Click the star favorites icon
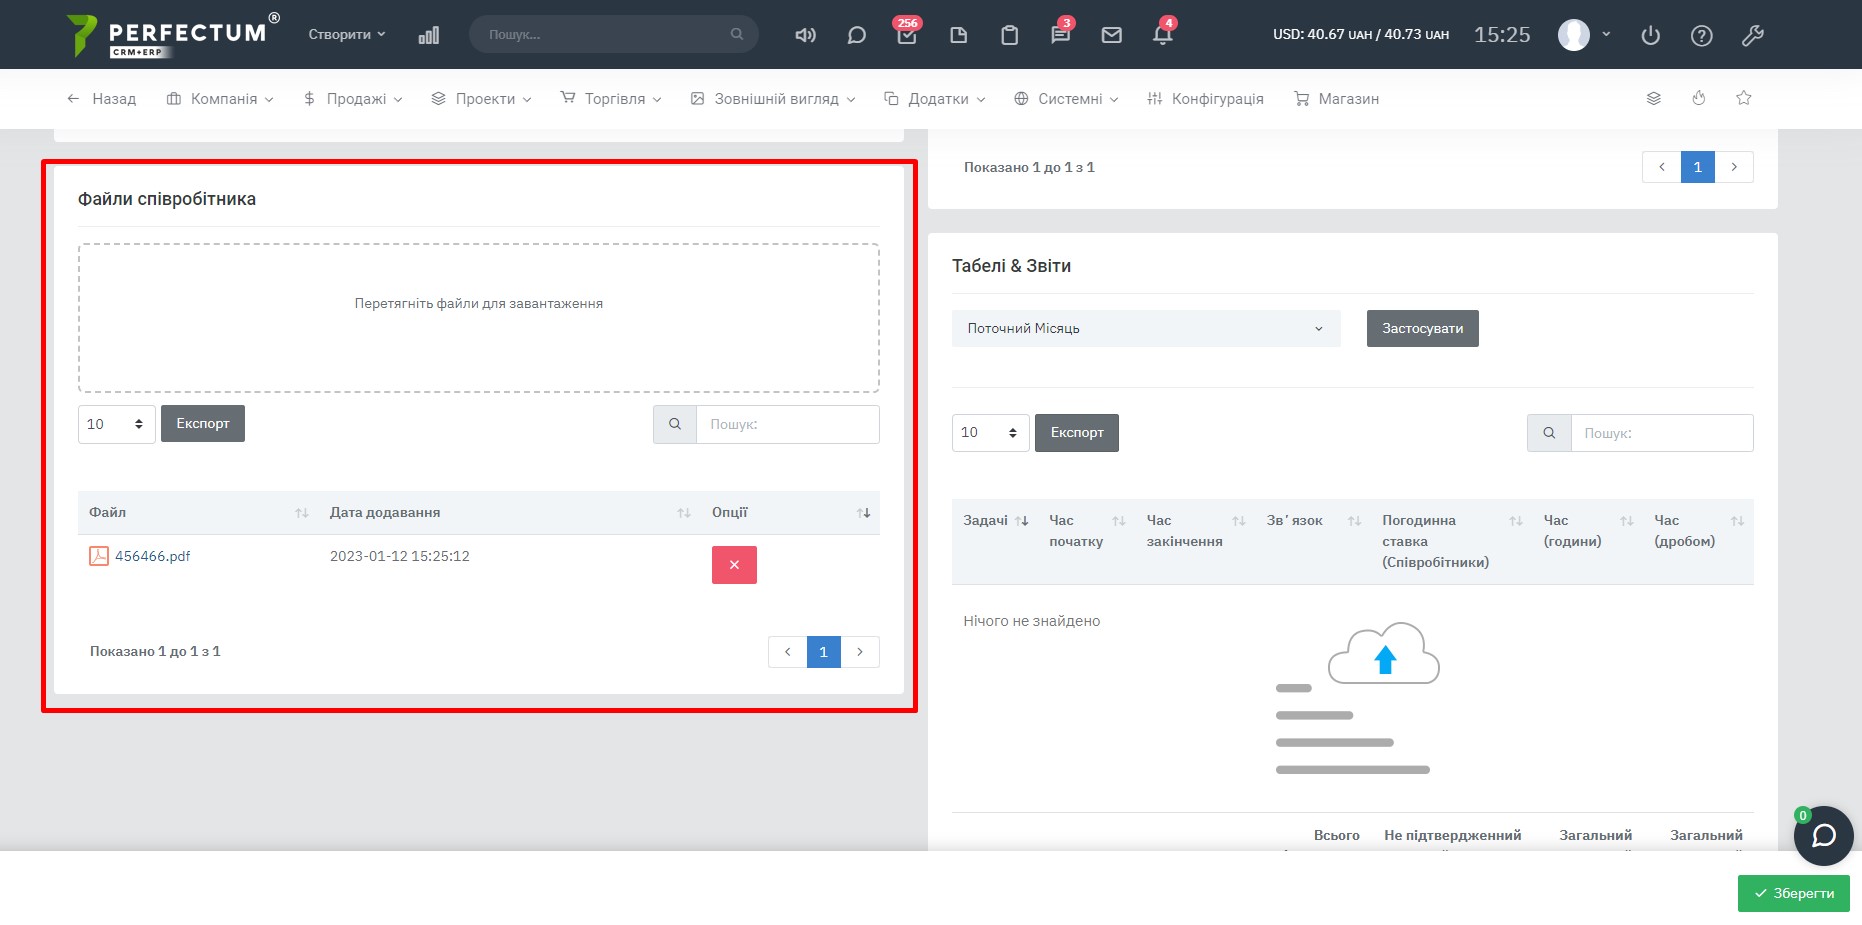Image resolution: width=1862 pixels, height=925 pixels. 1744,98
